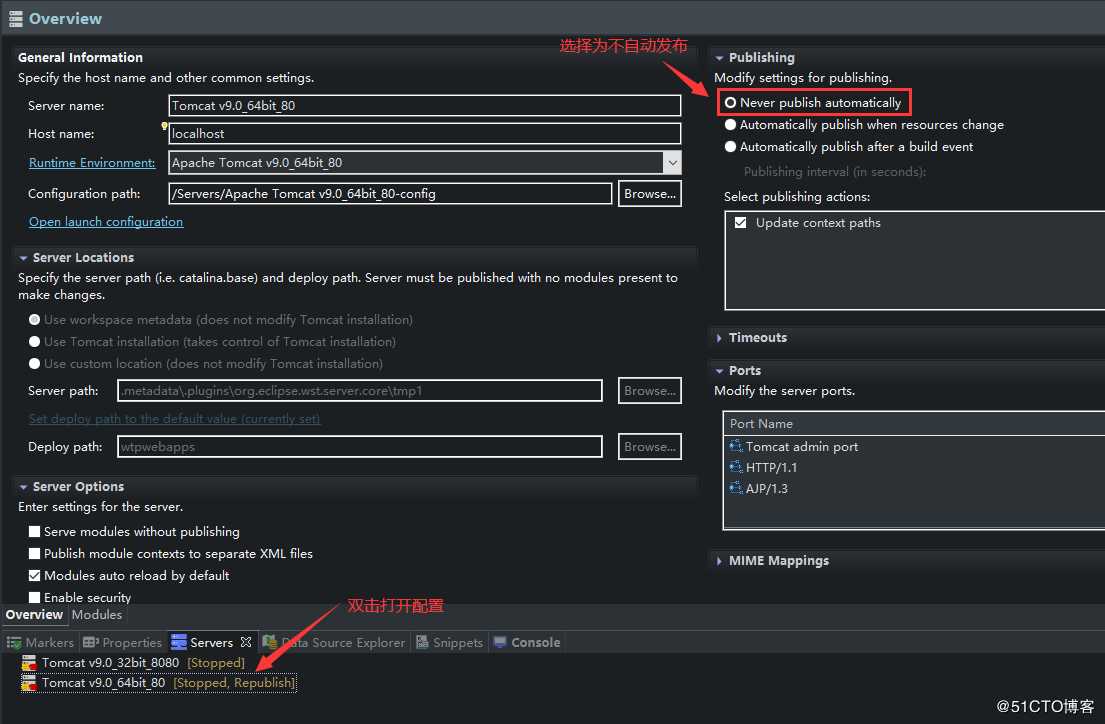Click the Overview editor header icon
Screen dimensions: 1105x724
point(15,19)
